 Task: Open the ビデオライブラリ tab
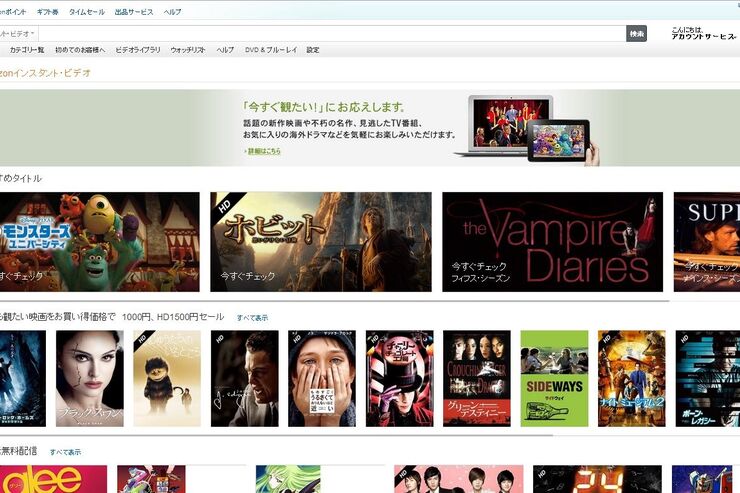tap(138, 50)
